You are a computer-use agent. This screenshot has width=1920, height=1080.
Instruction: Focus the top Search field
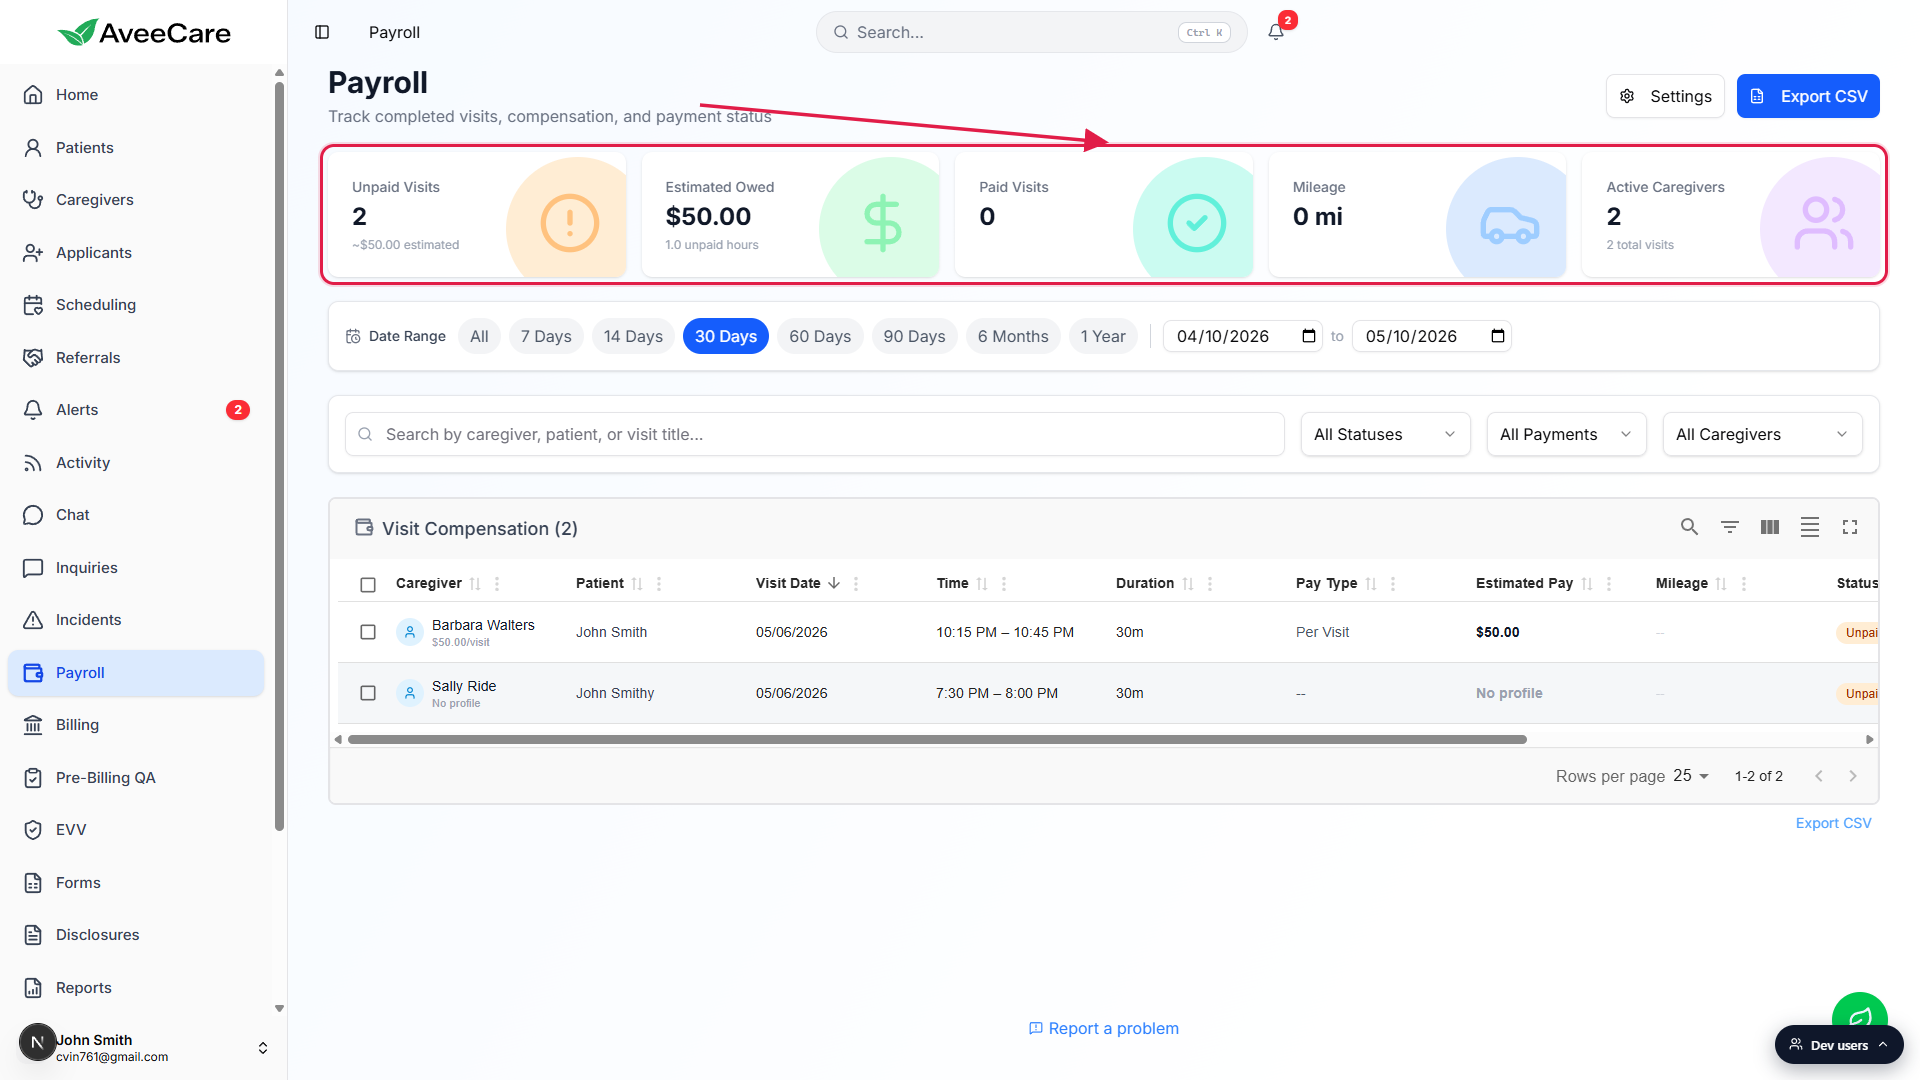coord(1031,32)
